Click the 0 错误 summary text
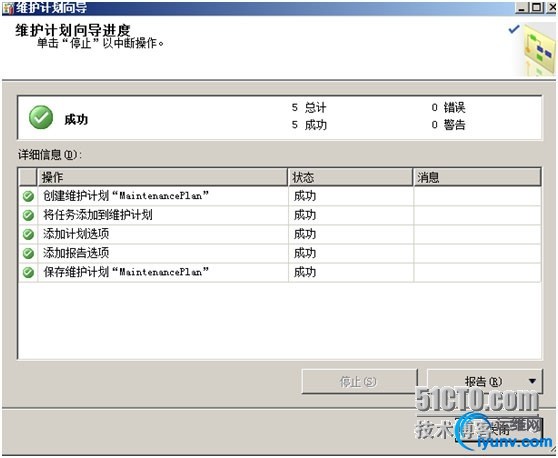Image resolution: width=558 pixels, height=458 pixels. [448, 107]
